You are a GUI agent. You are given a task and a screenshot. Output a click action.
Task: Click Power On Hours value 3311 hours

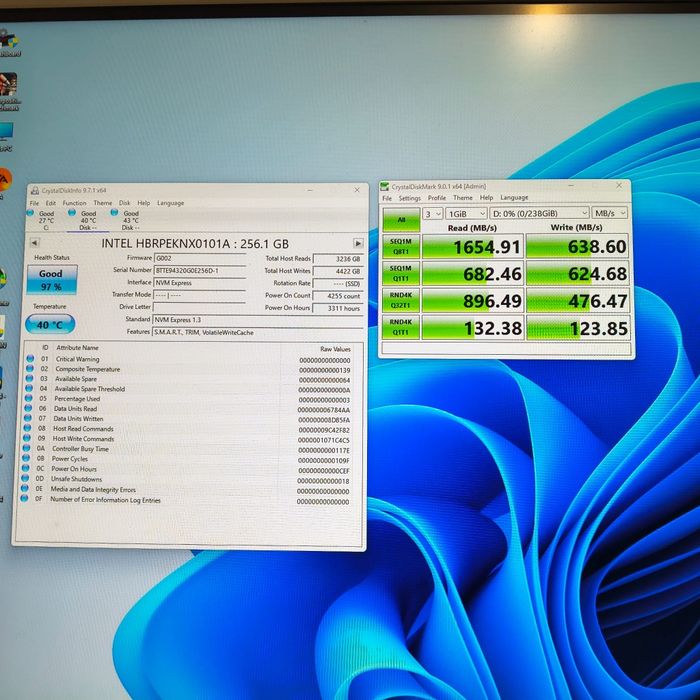coord(338,308)
